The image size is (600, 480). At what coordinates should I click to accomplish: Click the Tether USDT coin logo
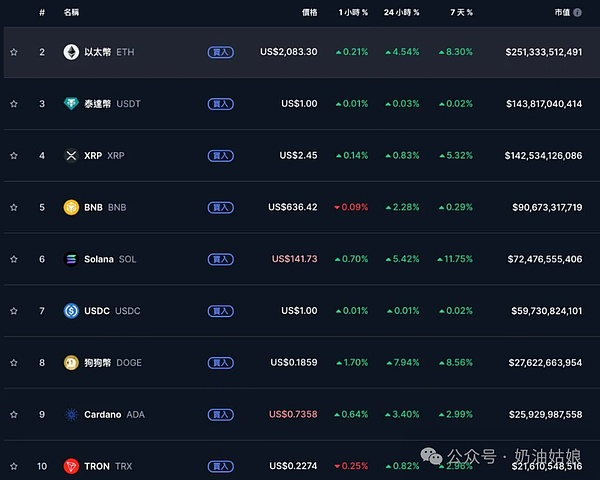point(71,104)
